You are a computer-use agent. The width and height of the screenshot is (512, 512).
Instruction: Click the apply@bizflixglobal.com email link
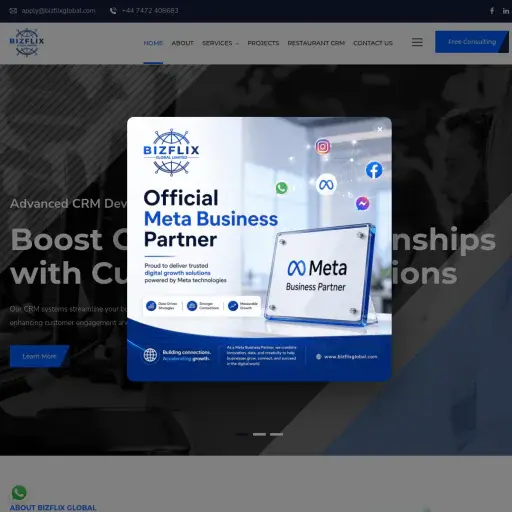click(x=58, y=11)
